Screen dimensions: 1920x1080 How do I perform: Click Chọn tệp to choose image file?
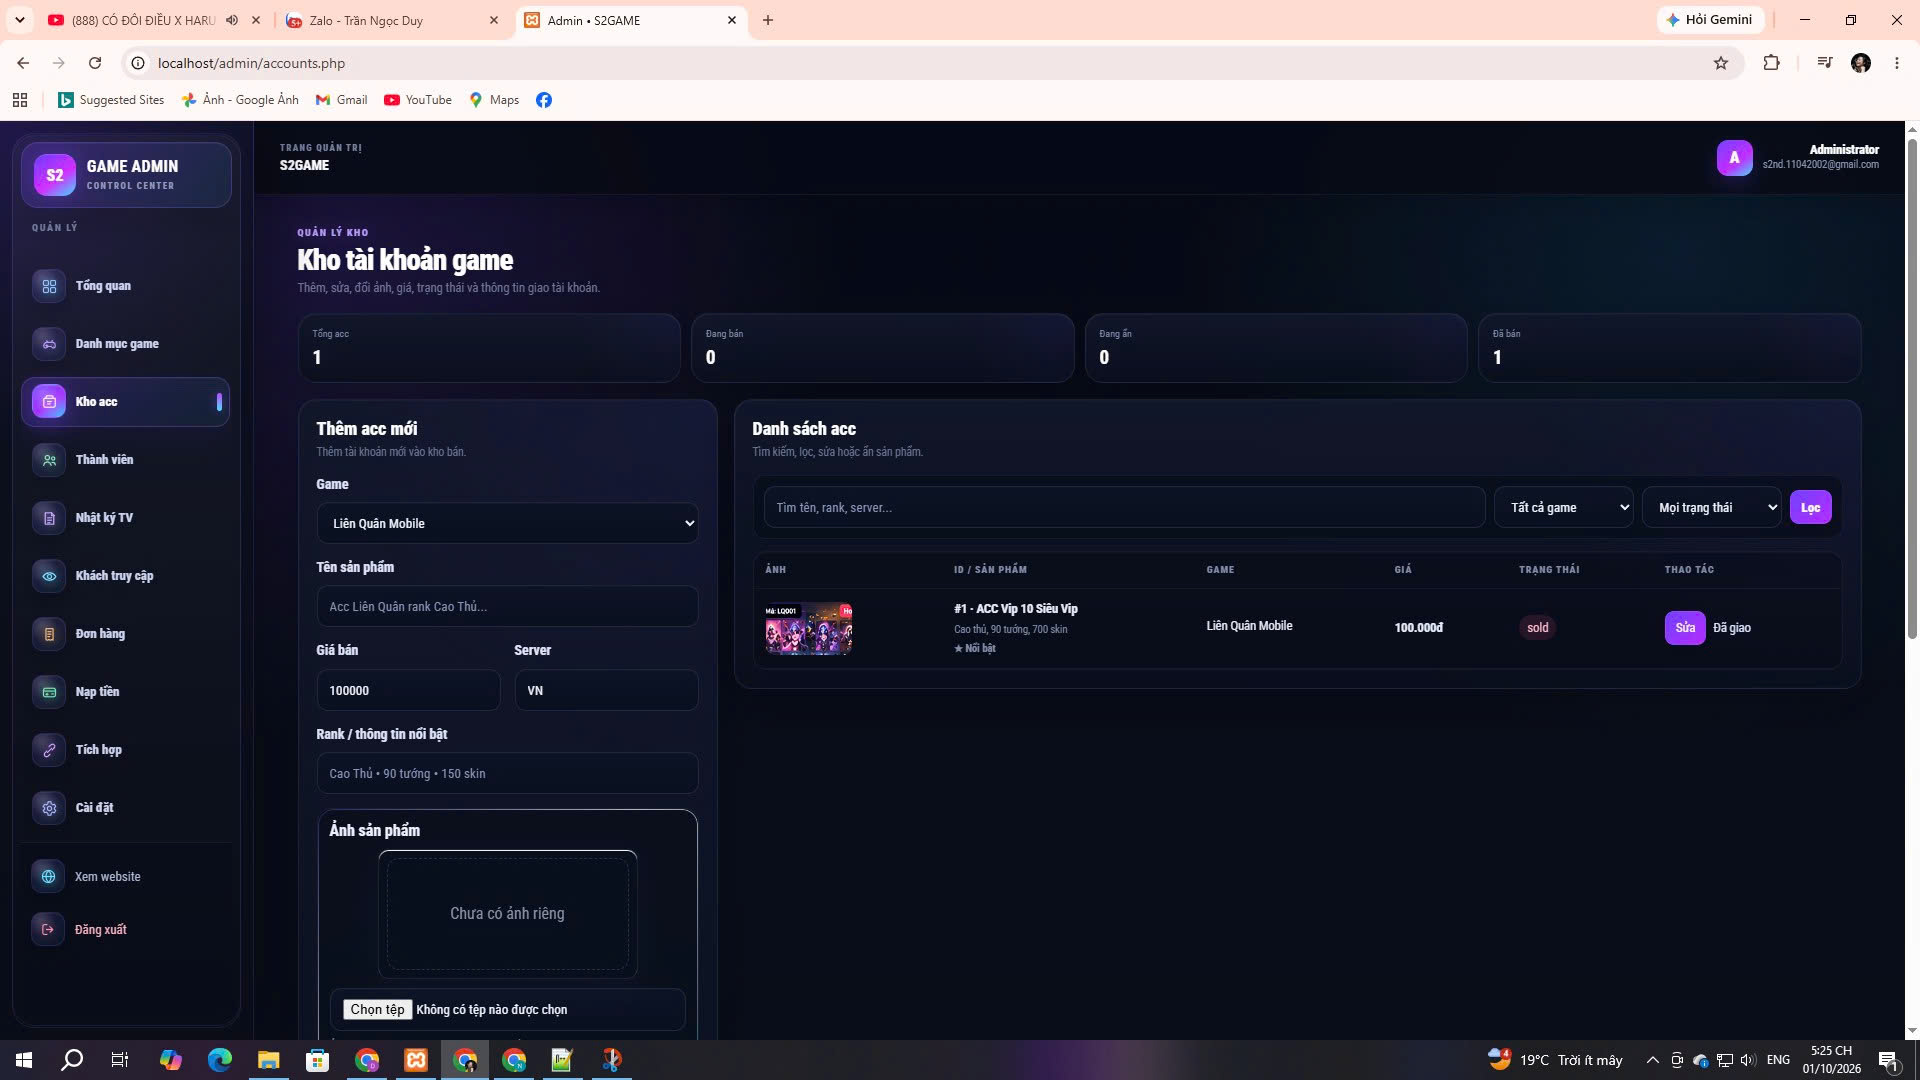(377, 1010)
